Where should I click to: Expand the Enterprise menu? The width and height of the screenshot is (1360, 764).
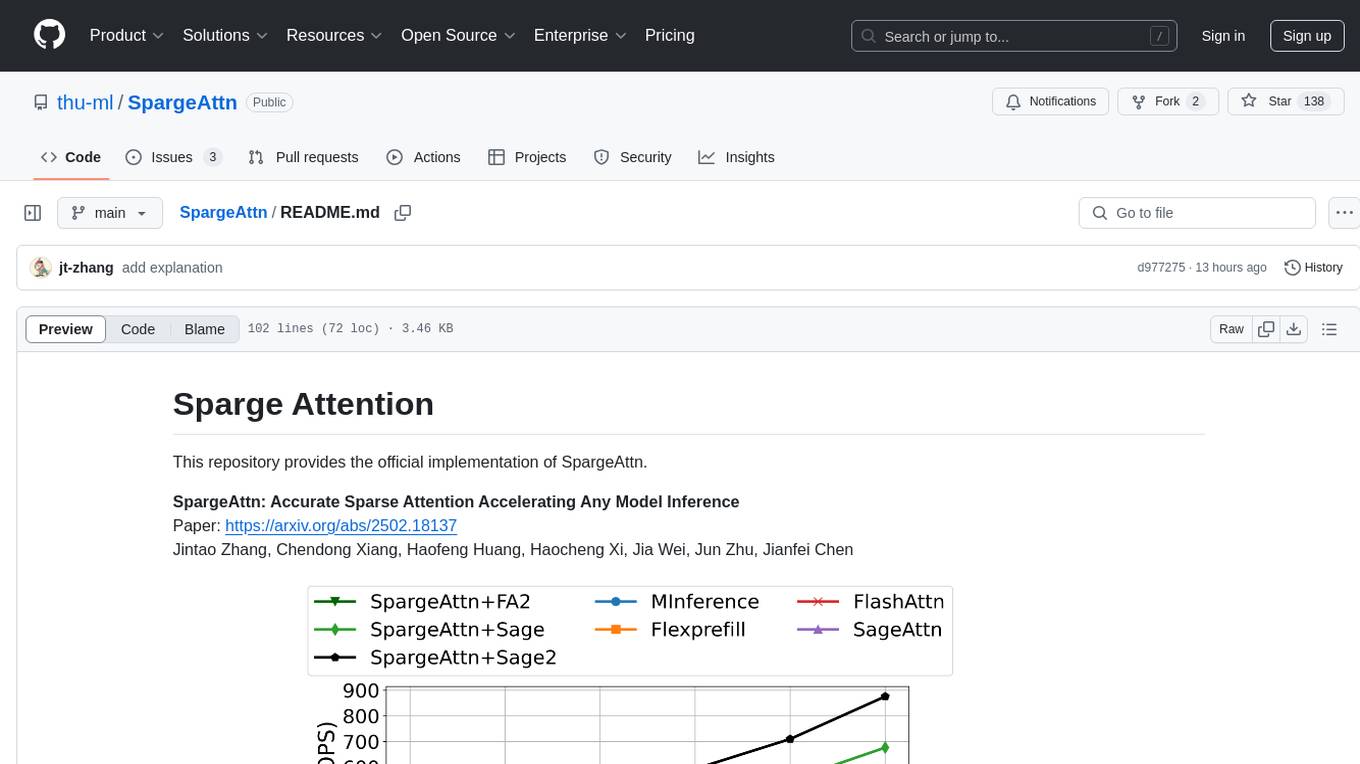(580, 35)
